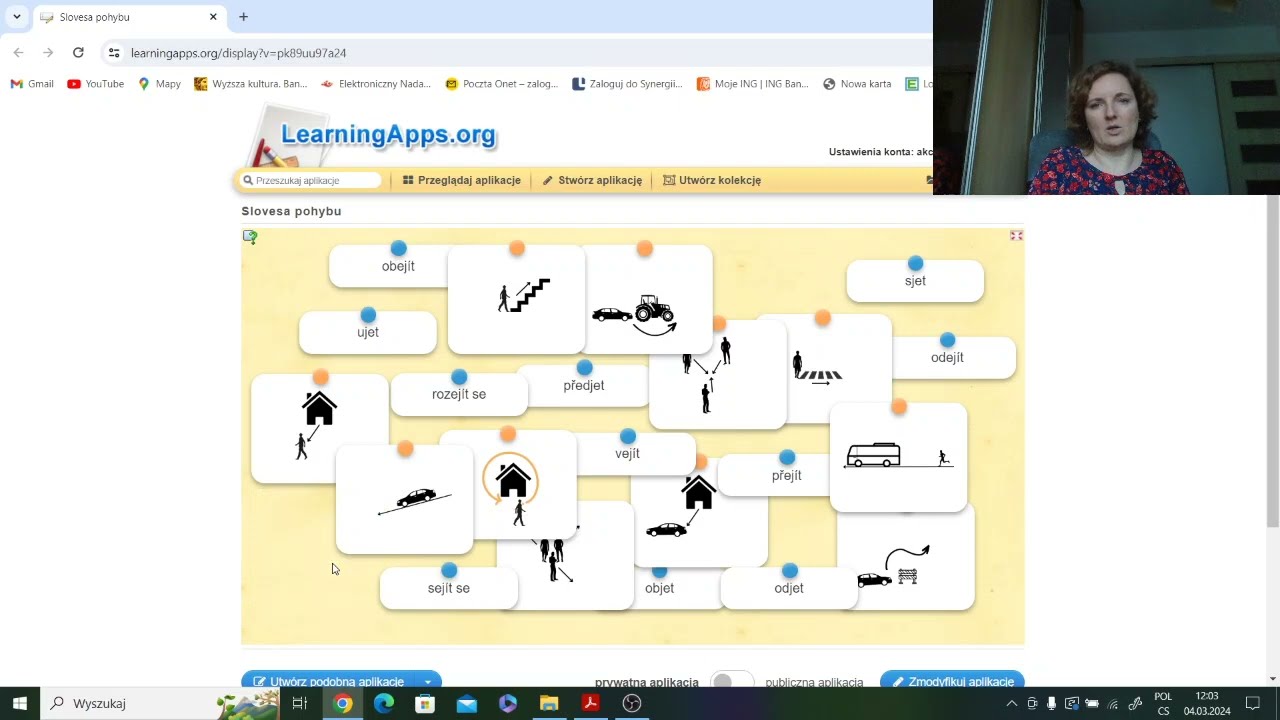Expand the tab search dropdown chevron
This screenshot has width=1280, height=720.
click(17, 17)
